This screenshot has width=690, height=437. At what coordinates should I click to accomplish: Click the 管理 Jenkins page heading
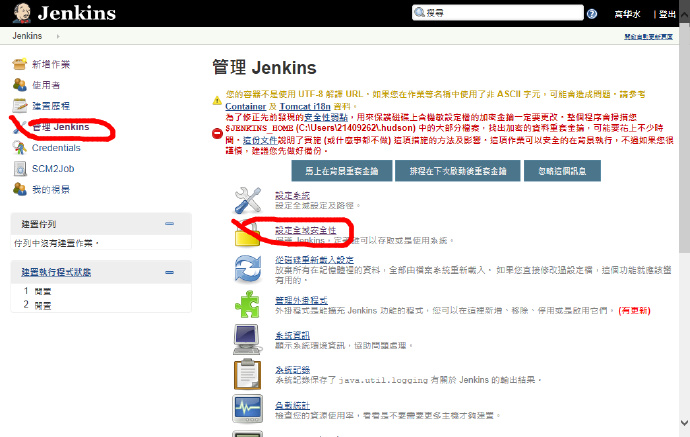point(264,68)
